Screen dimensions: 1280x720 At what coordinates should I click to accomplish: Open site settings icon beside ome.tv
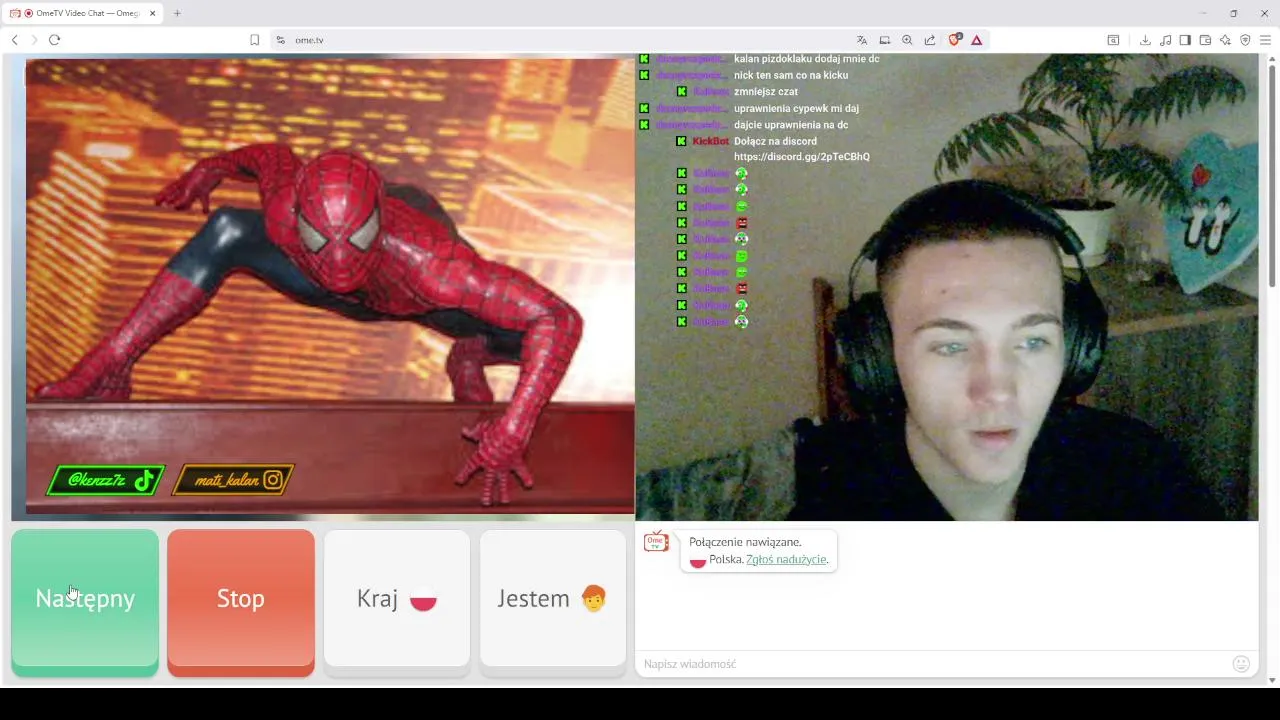click(x=281, y=40)
